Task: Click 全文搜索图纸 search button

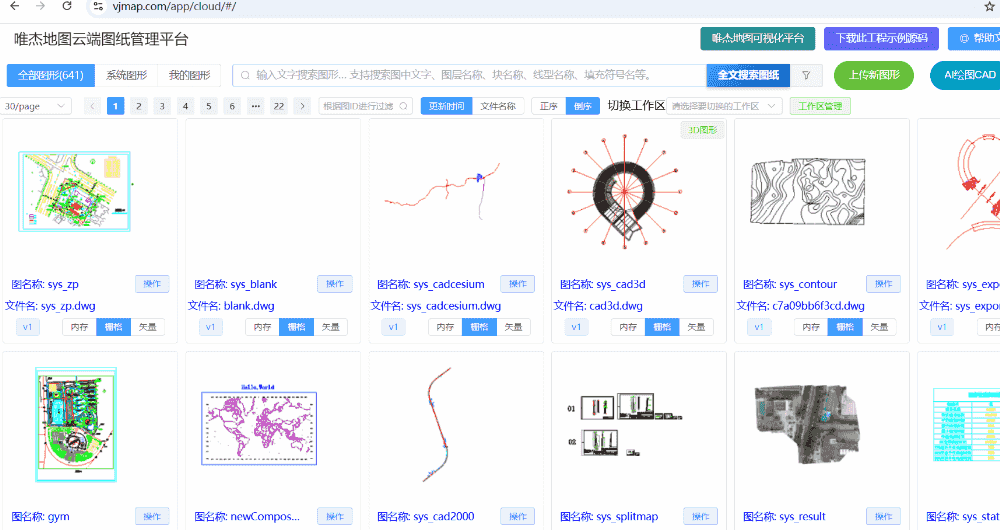Action: coord(748,75)
